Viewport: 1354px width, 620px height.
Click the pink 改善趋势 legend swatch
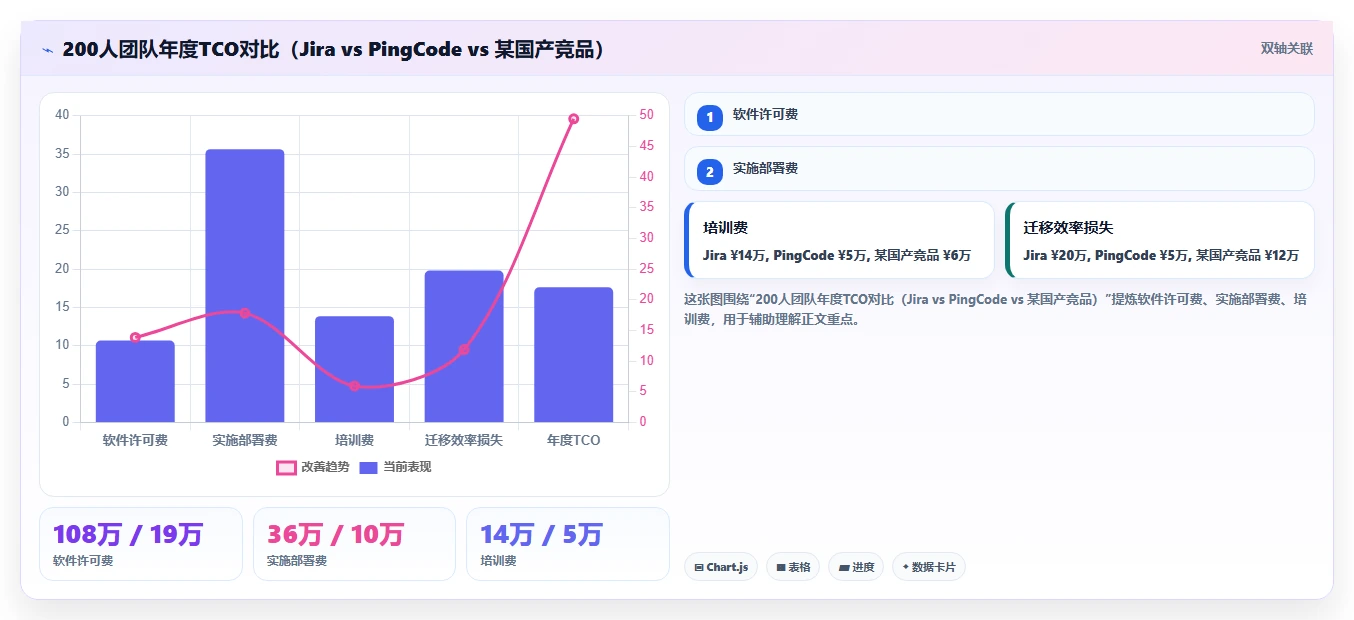click(286, 467)
